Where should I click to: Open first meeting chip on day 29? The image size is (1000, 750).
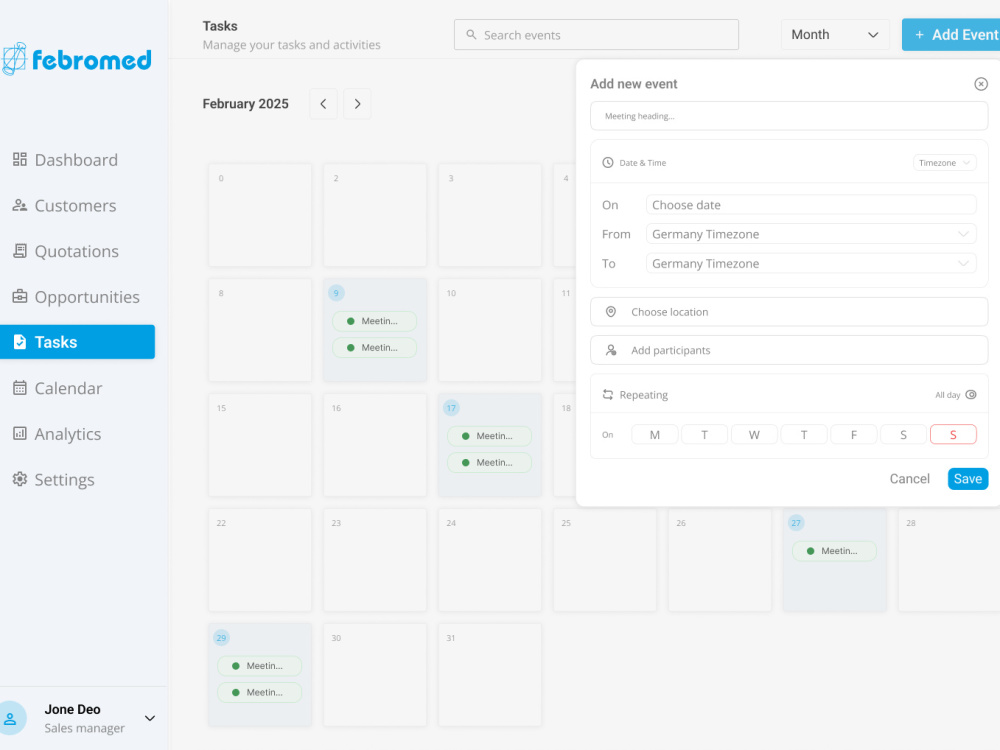[260, 666]
